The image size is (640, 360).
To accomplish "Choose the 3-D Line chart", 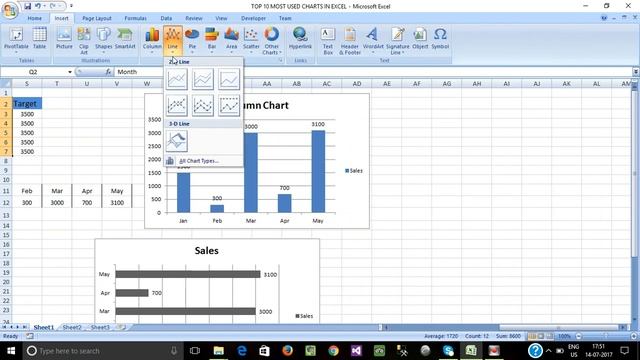I will [x=177, y=141].
